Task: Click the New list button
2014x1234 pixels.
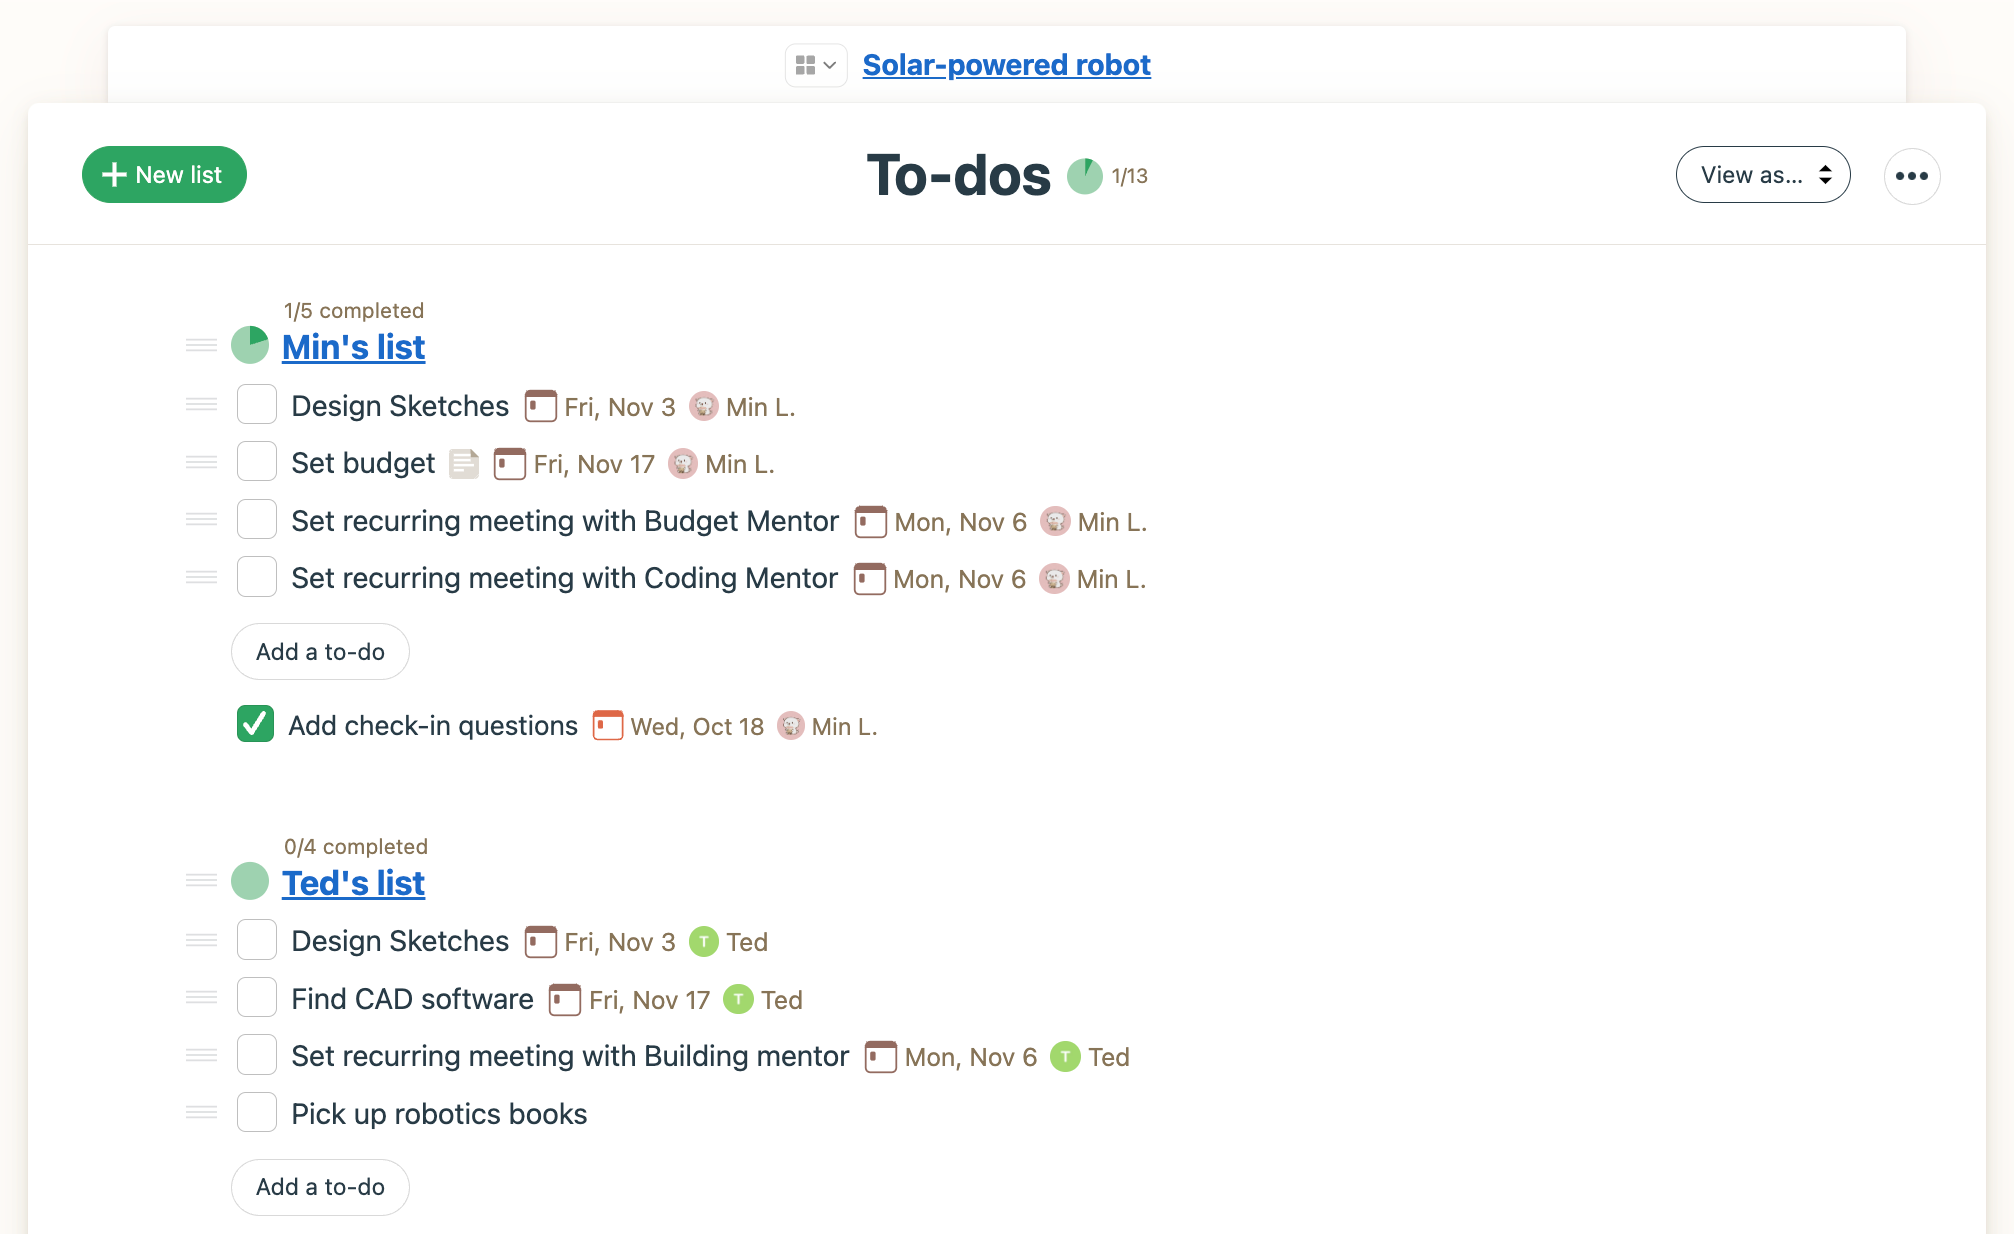Action: [164, 175]
